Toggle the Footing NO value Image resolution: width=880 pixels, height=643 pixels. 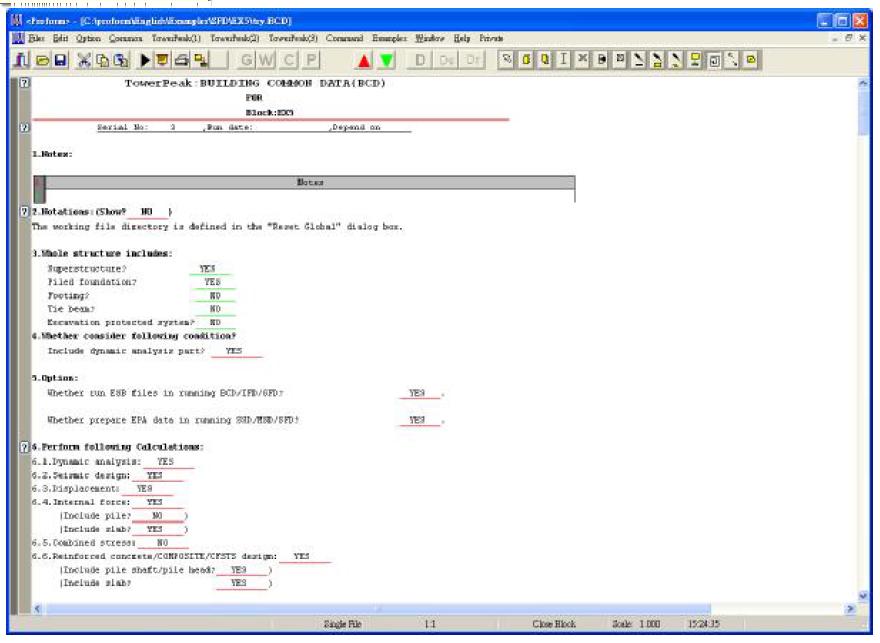click(215, 296)
